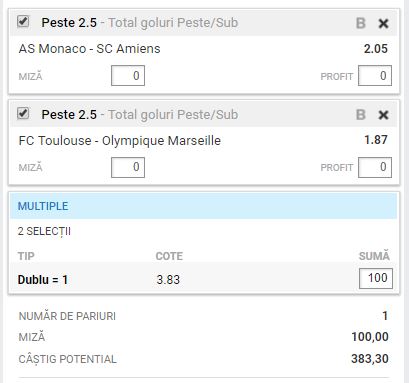Click the second Peste 2.5 selection title
The height and width of the screenshot is (383, 409).
69,115
